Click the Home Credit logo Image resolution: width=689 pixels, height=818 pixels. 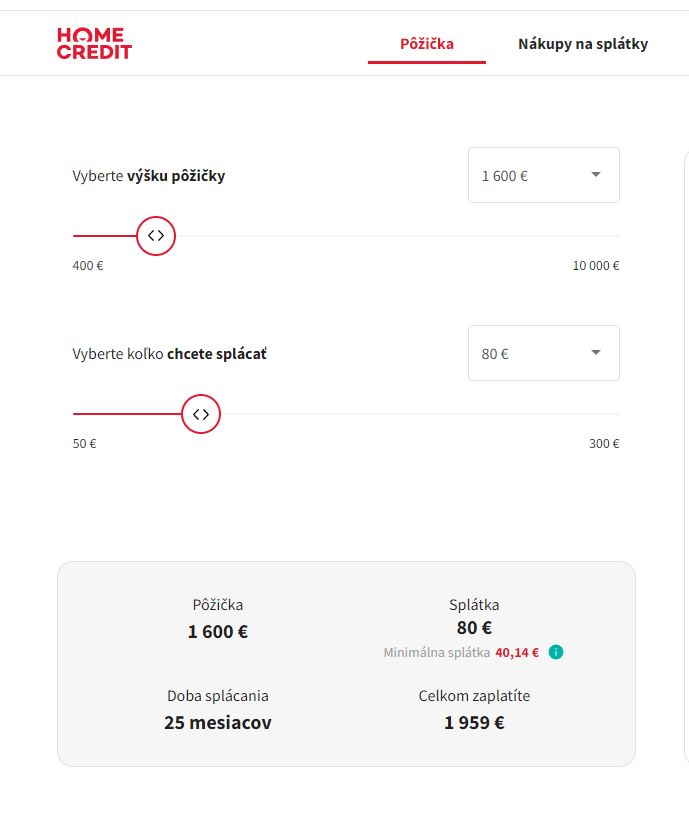click(94, 44)
